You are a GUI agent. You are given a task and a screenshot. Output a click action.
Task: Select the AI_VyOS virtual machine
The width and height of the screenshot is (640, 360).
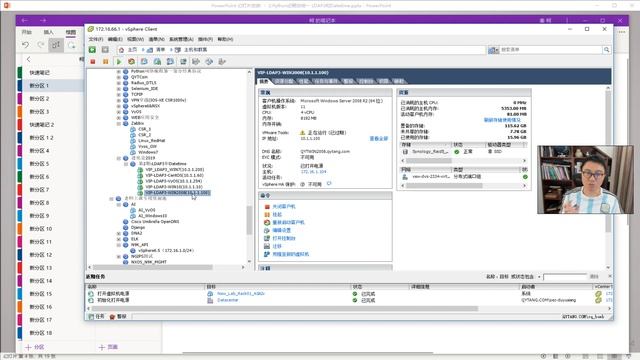coord(147,210)
